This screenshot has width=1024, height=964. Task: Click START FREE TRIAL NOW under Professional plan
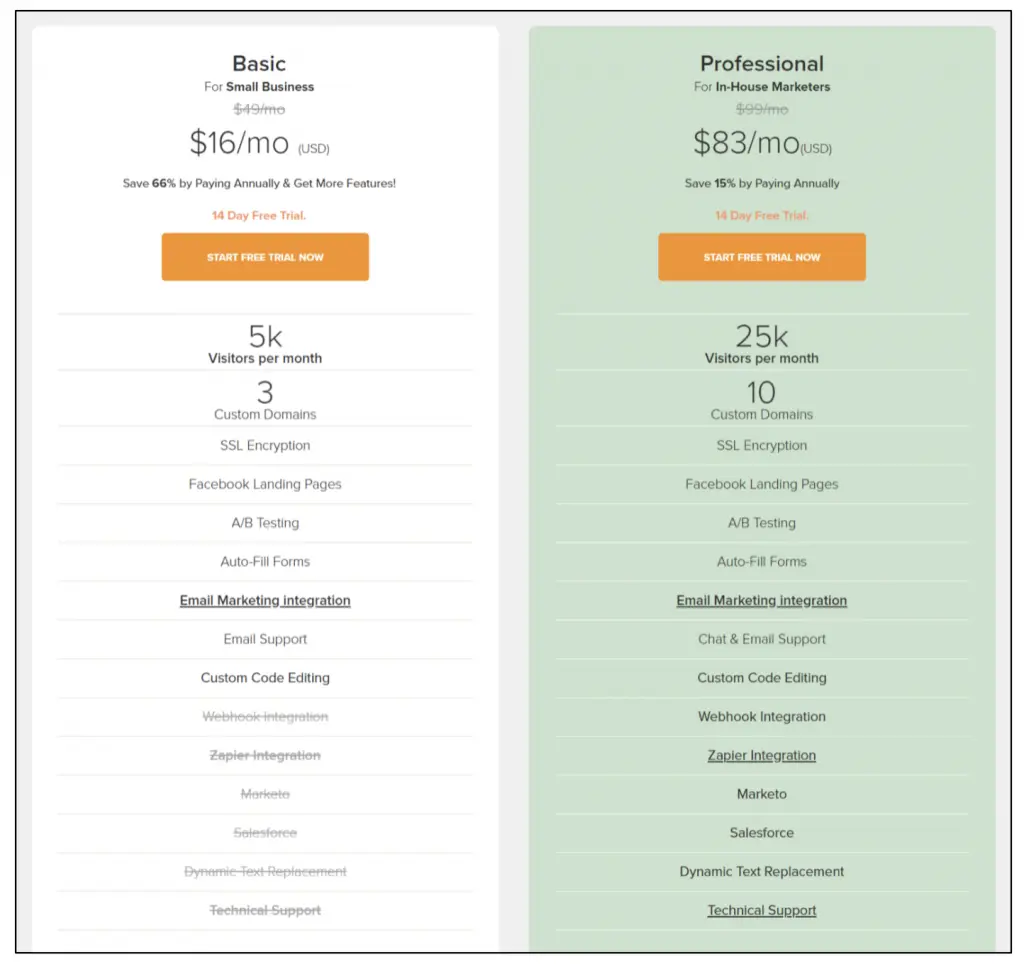[x=761, y=256]
